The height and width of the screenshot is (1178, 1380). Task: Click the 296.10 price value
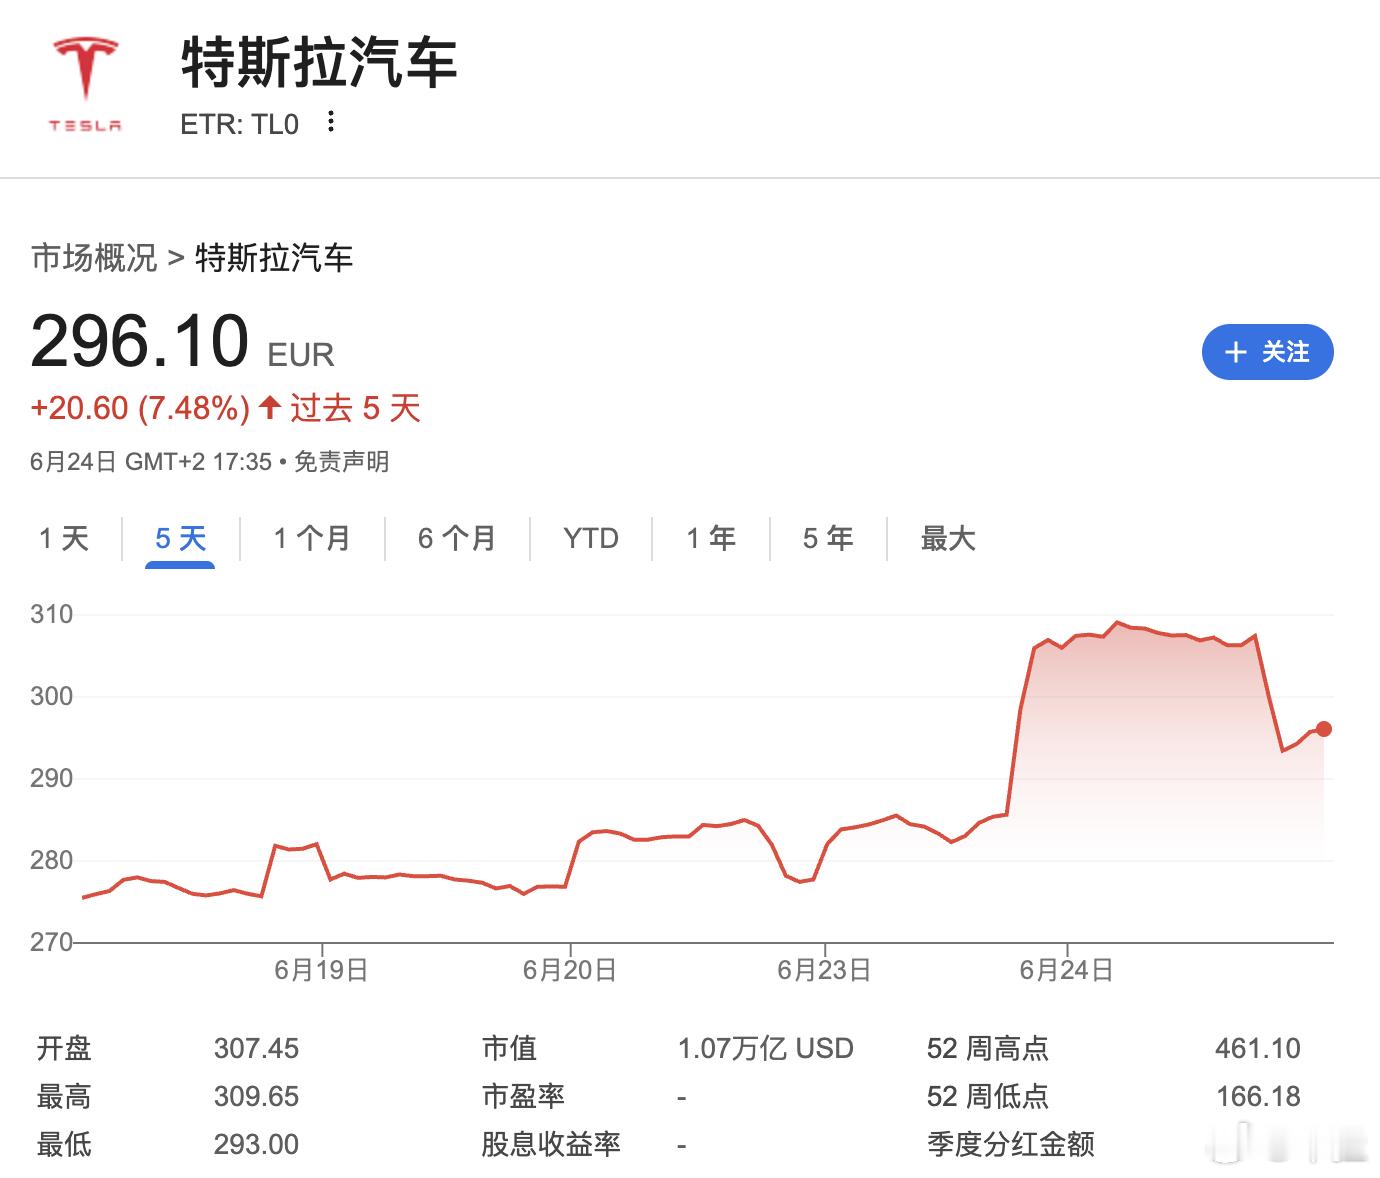point(140,341)
